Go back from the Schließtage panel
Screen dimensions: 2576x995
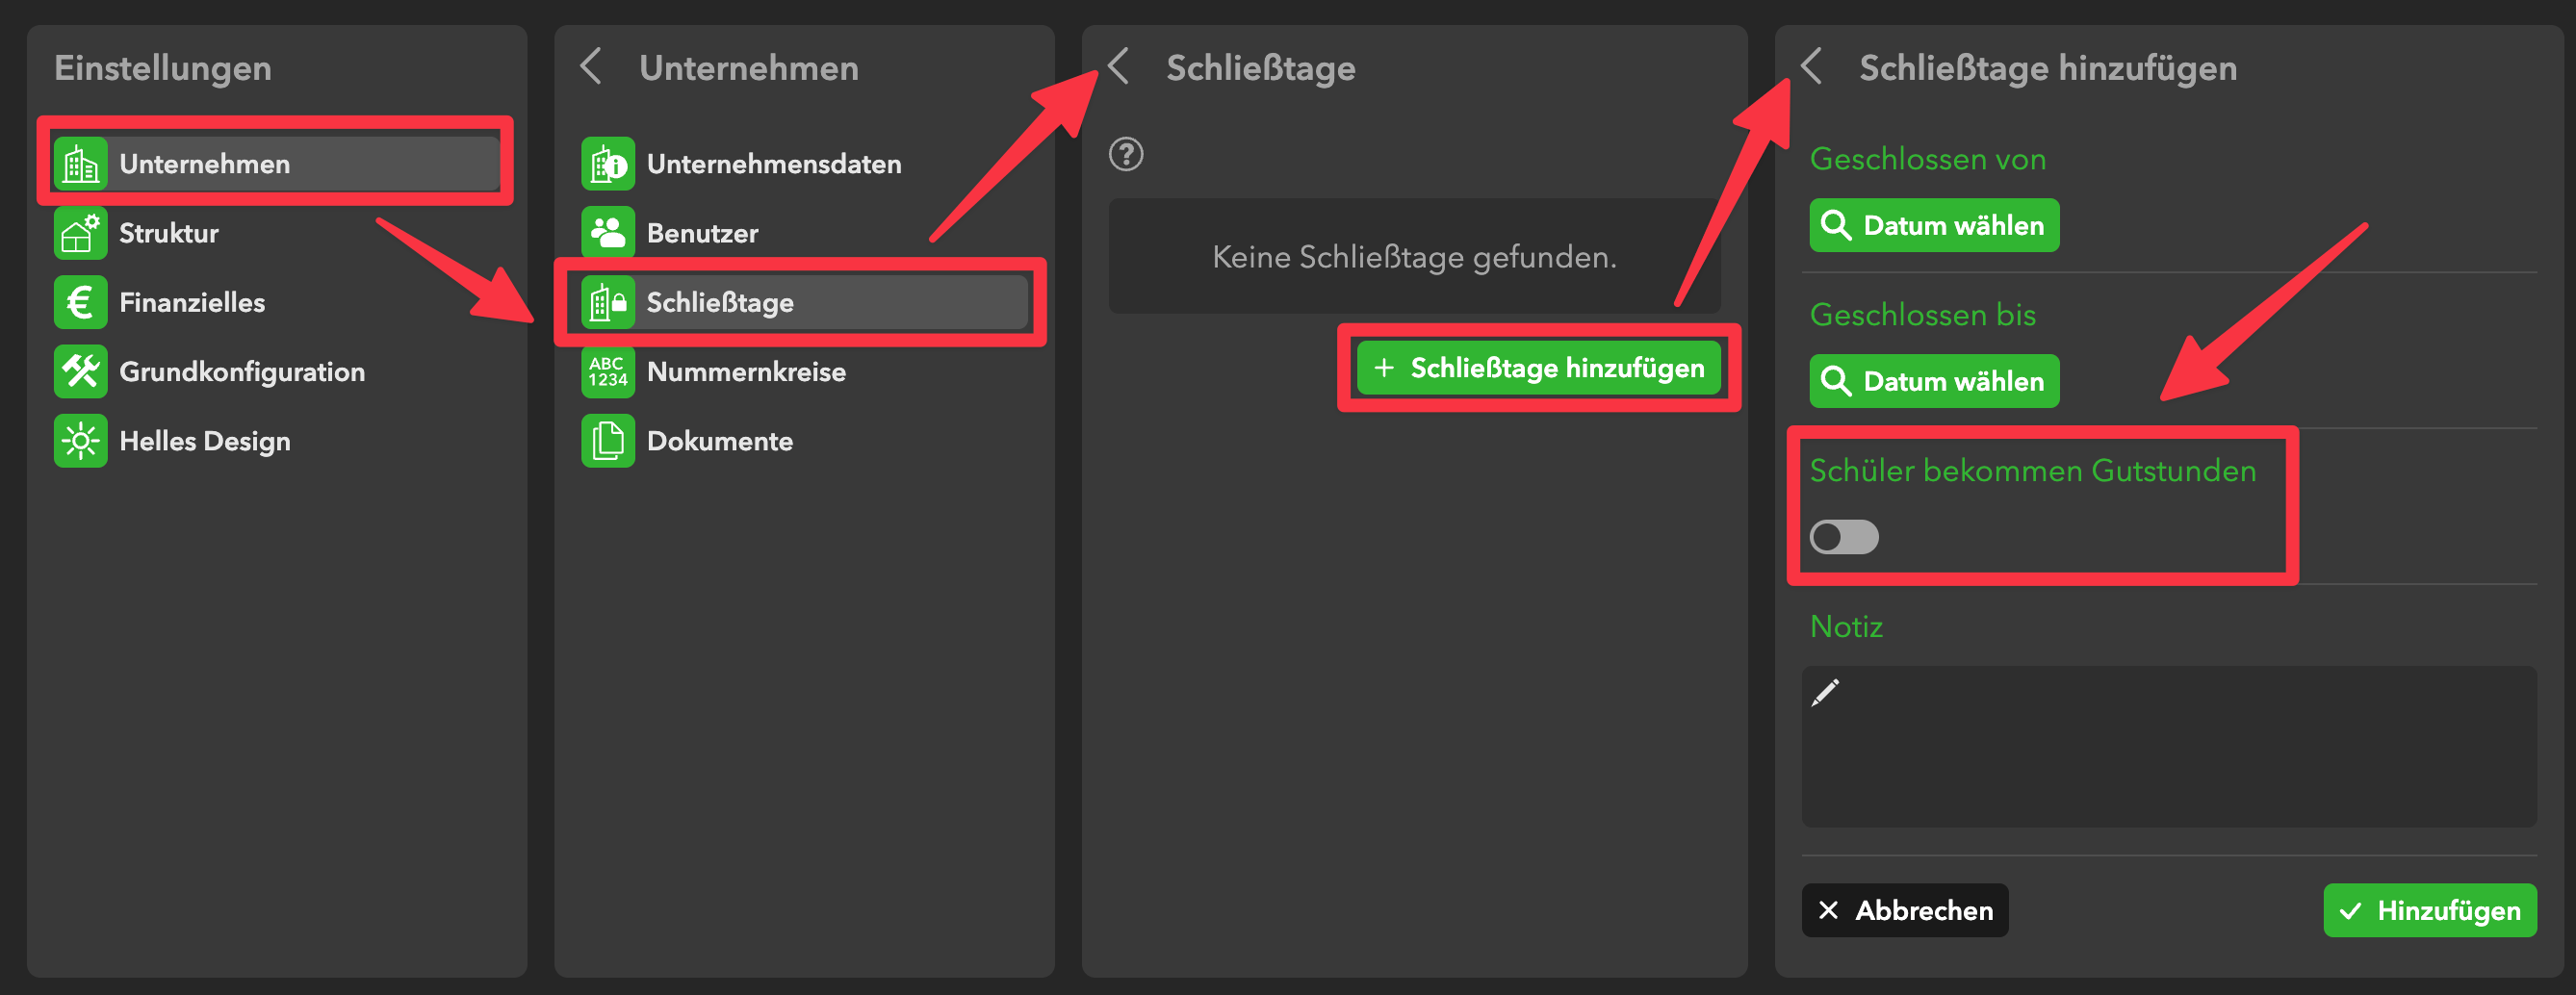(x=1119, y=67)
